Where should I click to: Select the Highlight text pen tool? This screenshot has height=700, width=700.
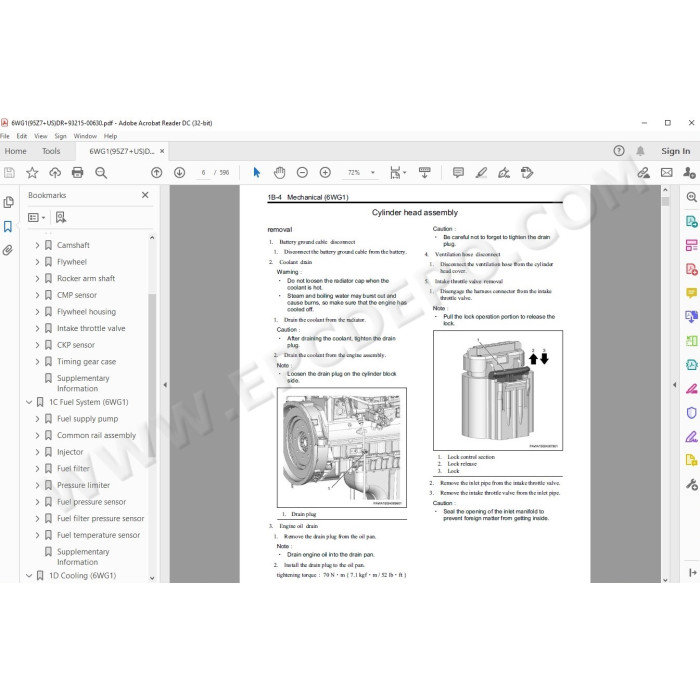[x=481, y=173]
